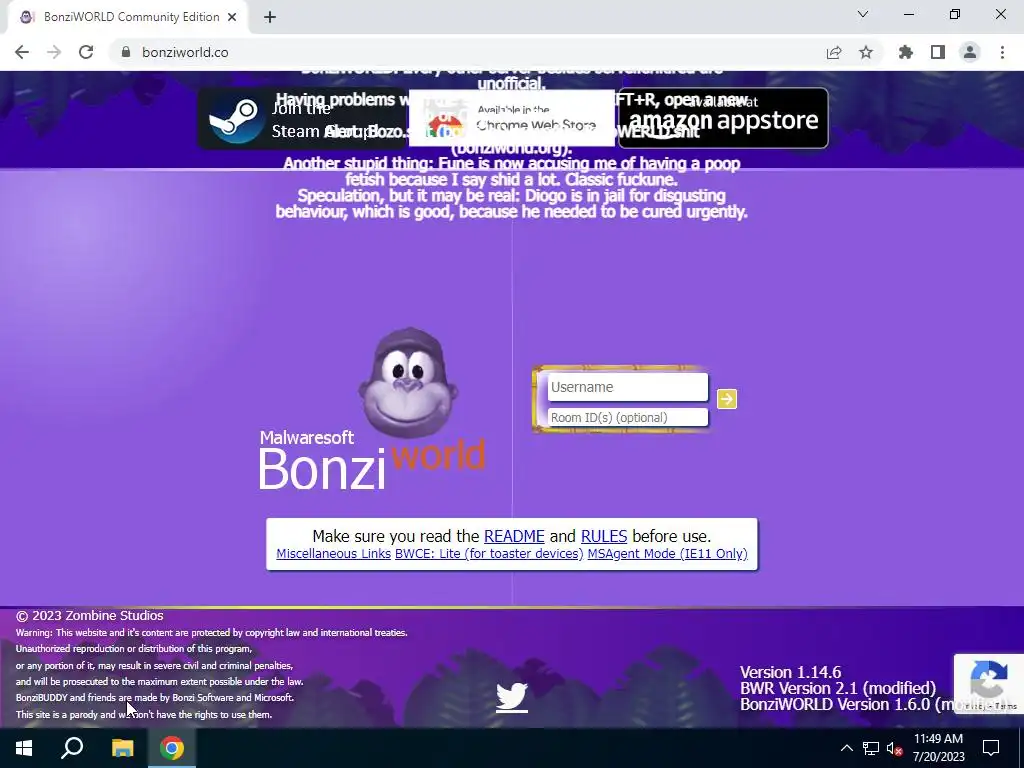Click the Username input field

pyautogui.click(x=628, y=387)
